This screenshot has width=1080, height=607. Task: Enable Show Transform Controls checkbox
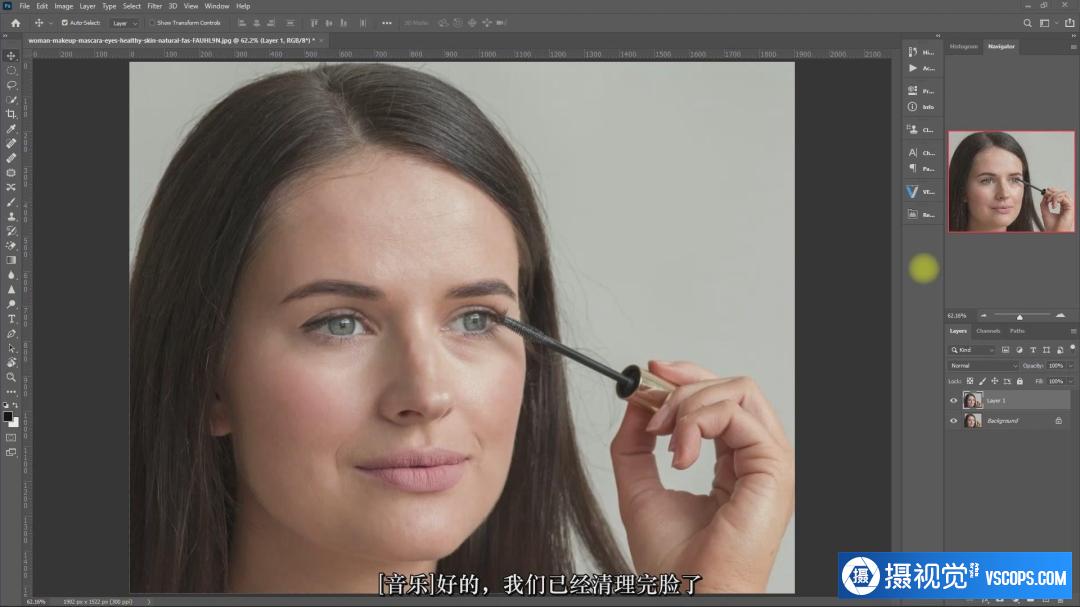pos(152,23)
